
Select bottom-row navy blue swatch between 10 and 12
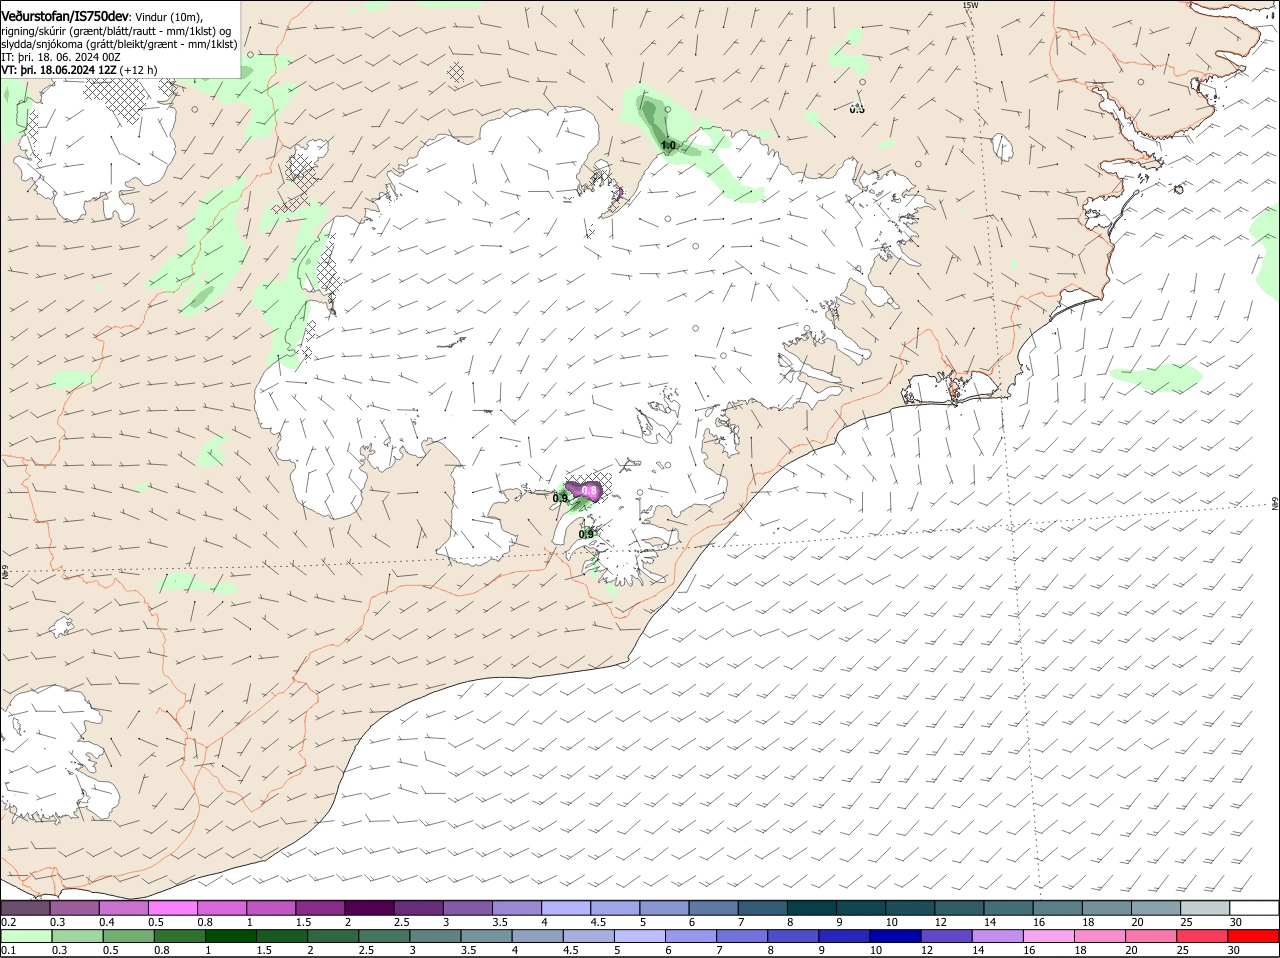(x=896, y=937)
